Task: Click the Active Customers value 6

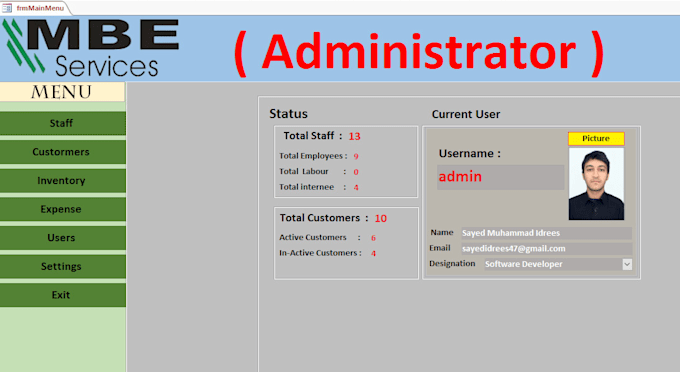Action: click(373, 238)
